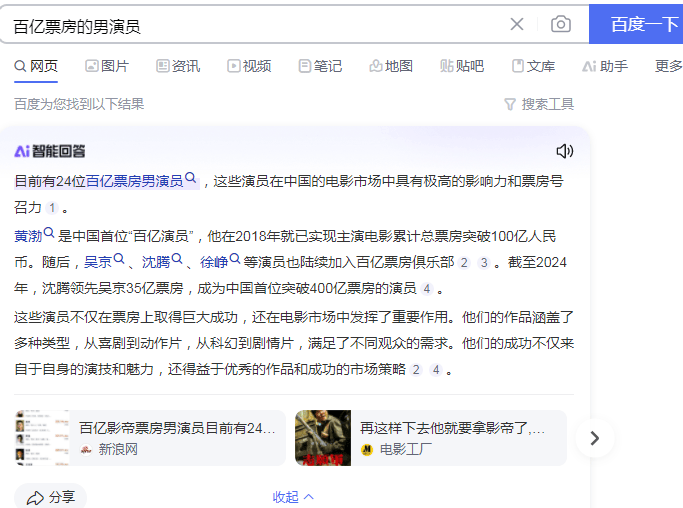Viewport: 683px width, 508px height.
Task: Show next source cards with right arrow
Action: (x=595, y=438)
